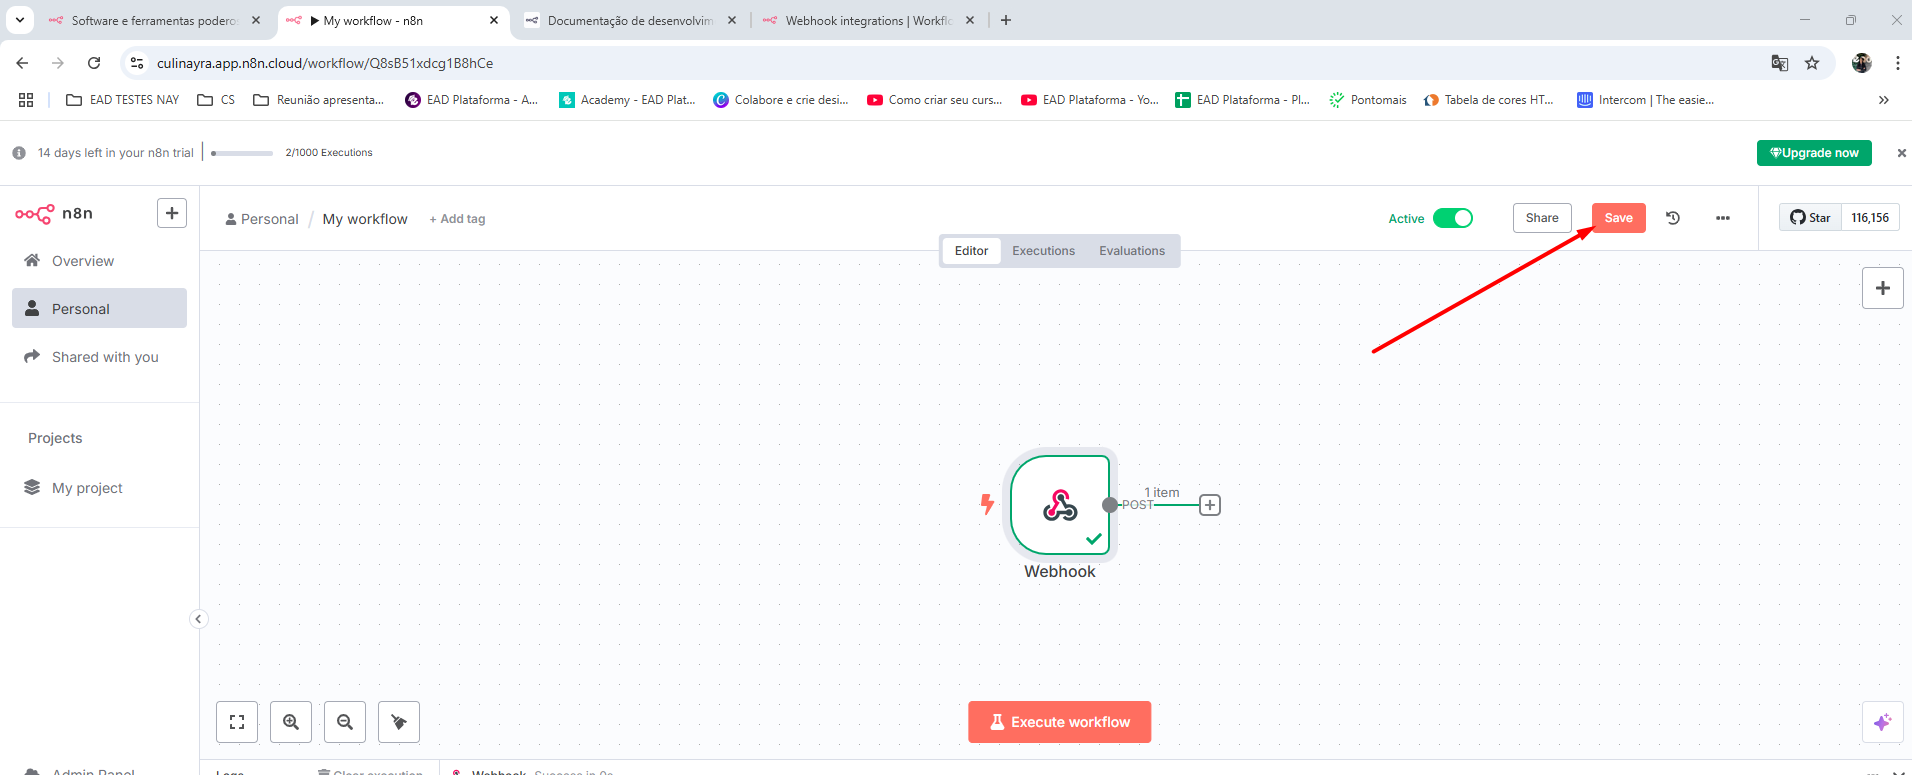Show more bookmarks chevron
This screenshot has width=1912, height=775.
point(1884,100)
